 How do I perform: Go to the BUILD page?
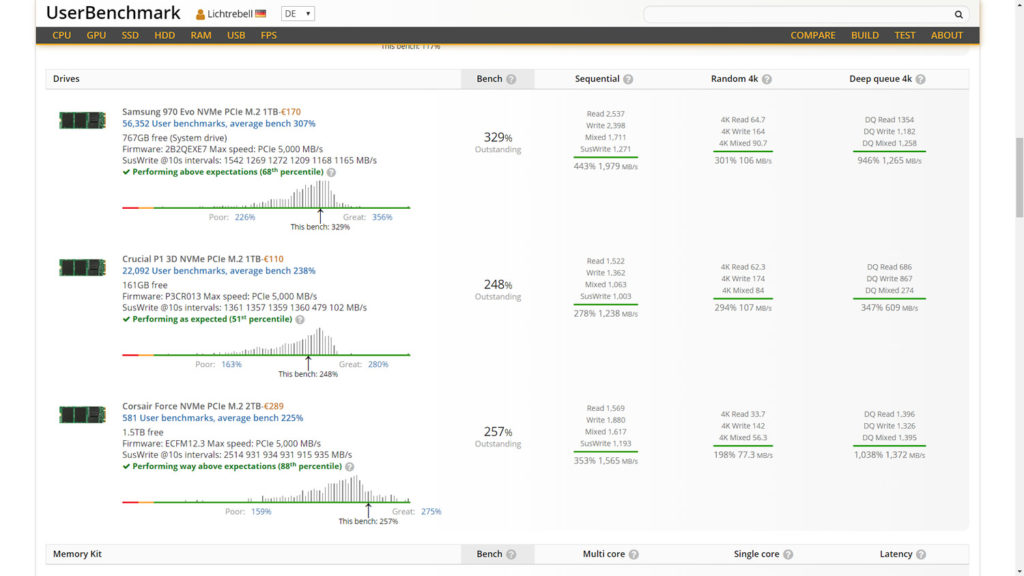pyautogui.click(x=865, y=35)
